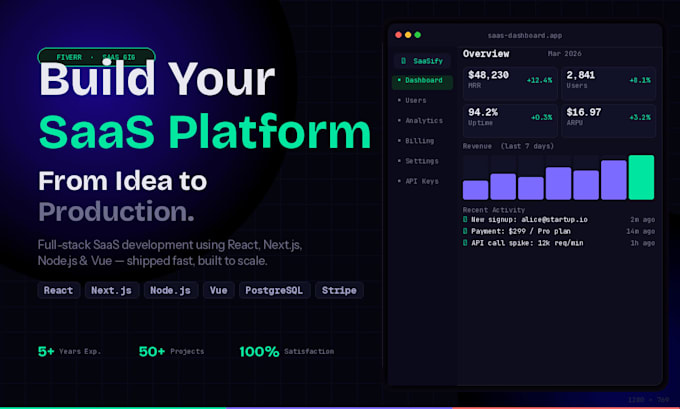The height and width of the screenshot is (409, 680).
Task: Click the PostgreSQL tech tag
Action: [275, 291]
